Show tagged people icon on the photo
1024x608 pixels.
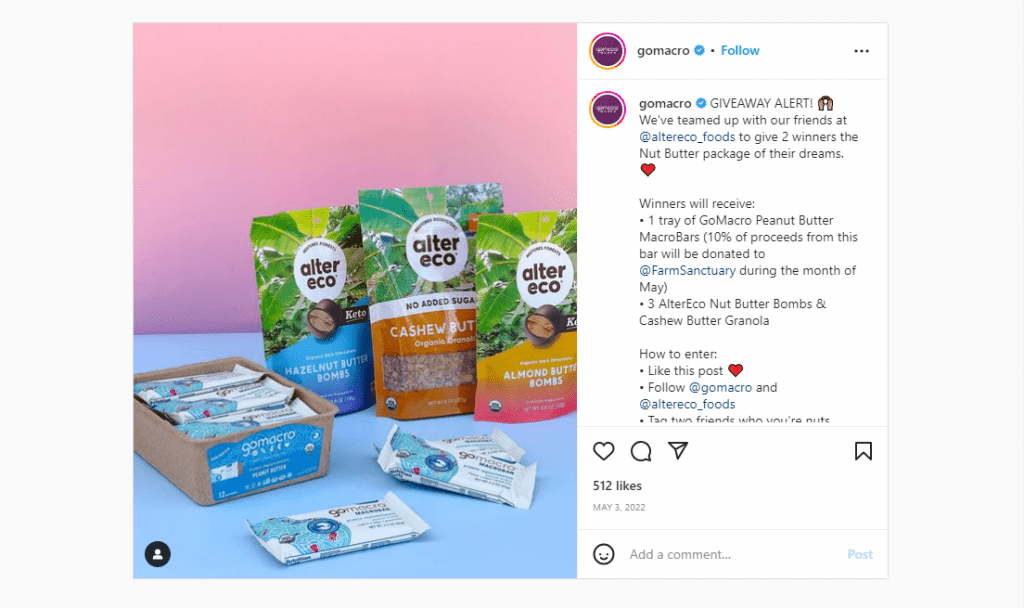point(157,554)
